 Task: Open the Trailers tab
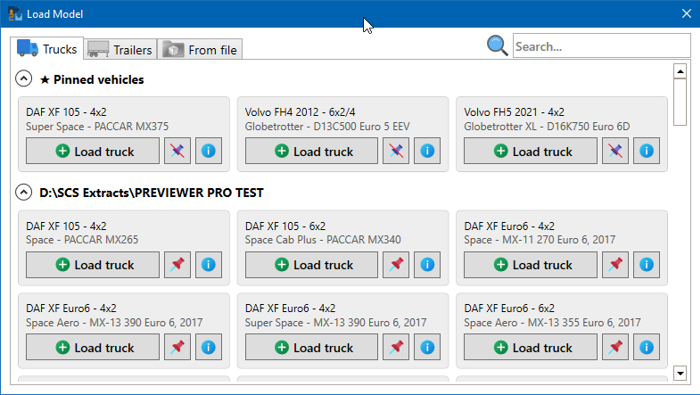point(120,50)
